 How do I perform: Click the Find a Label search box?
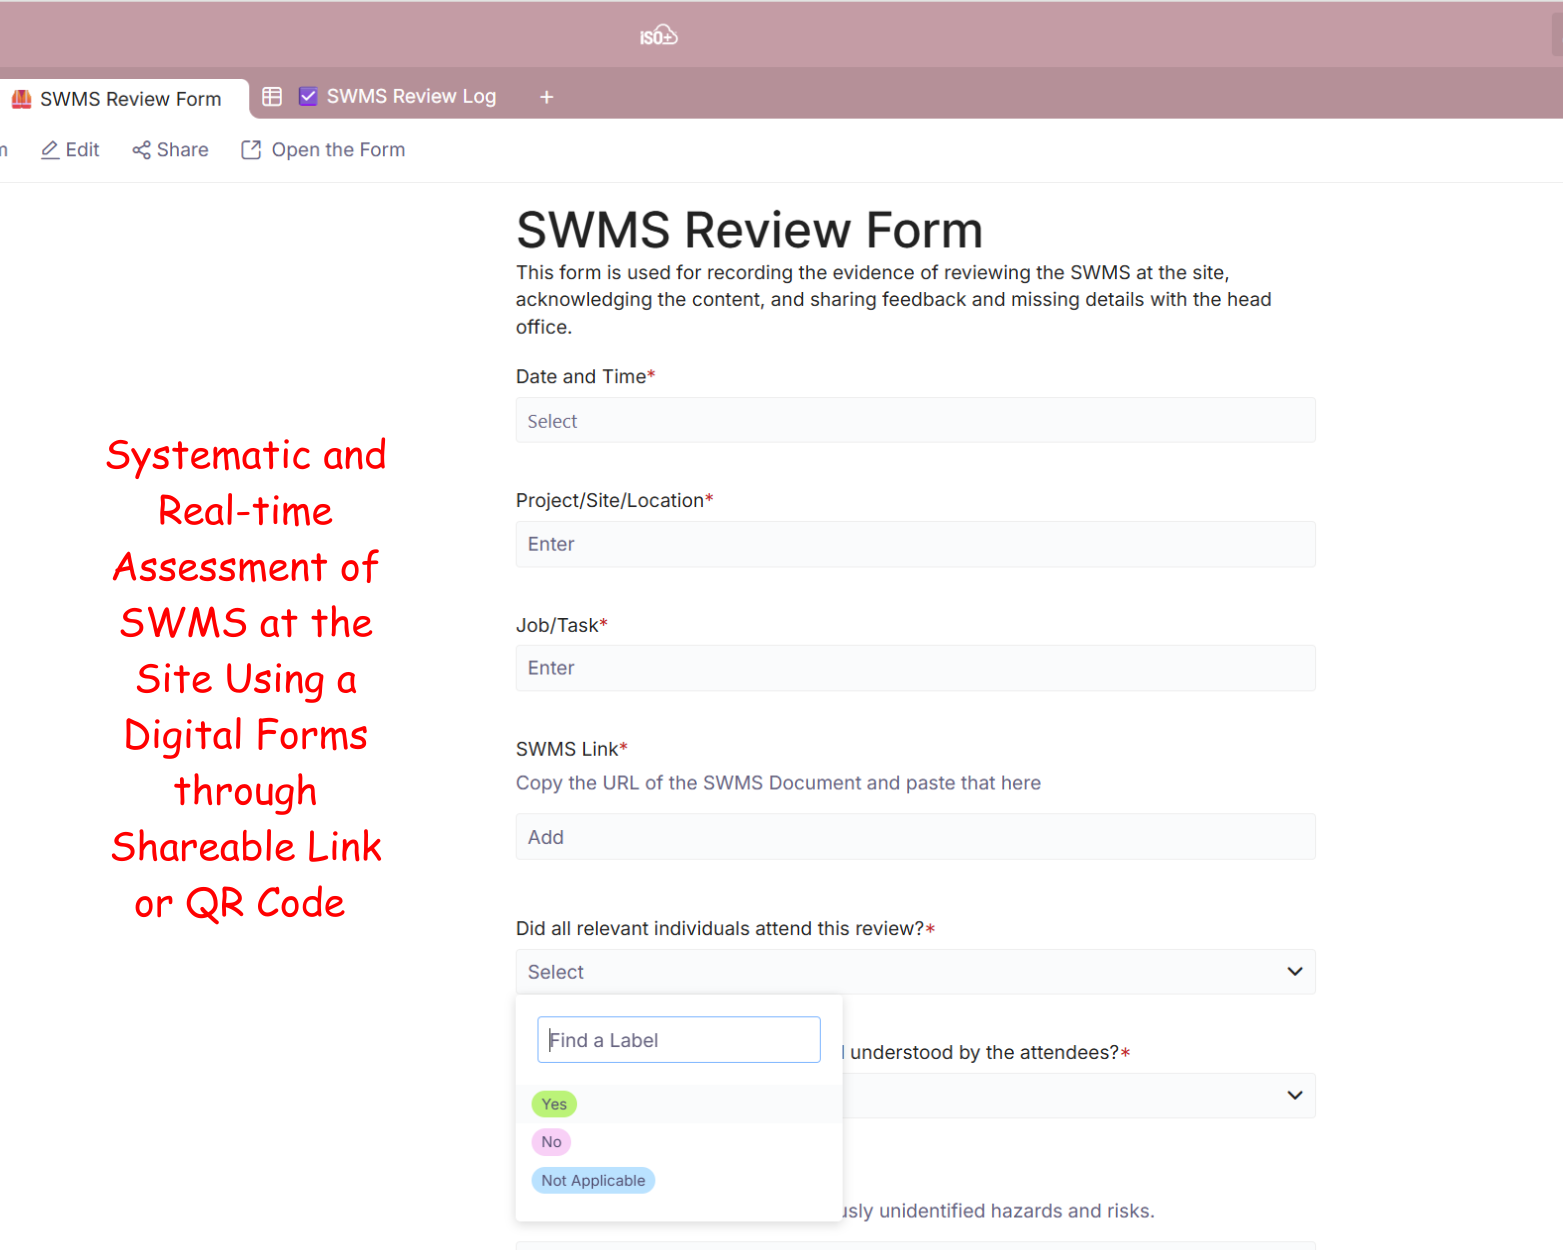click(x=678, y=1040)
